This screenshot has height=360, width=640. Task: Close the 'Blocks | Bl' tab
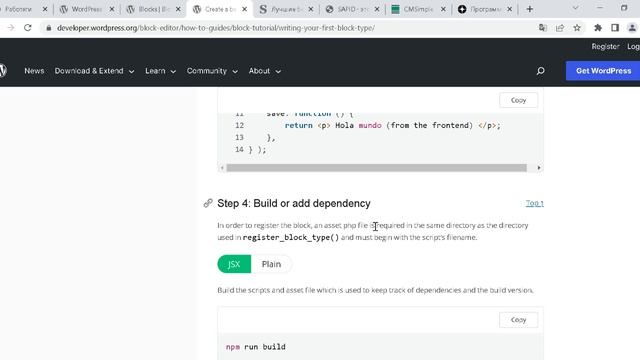[x=178, y=9]
